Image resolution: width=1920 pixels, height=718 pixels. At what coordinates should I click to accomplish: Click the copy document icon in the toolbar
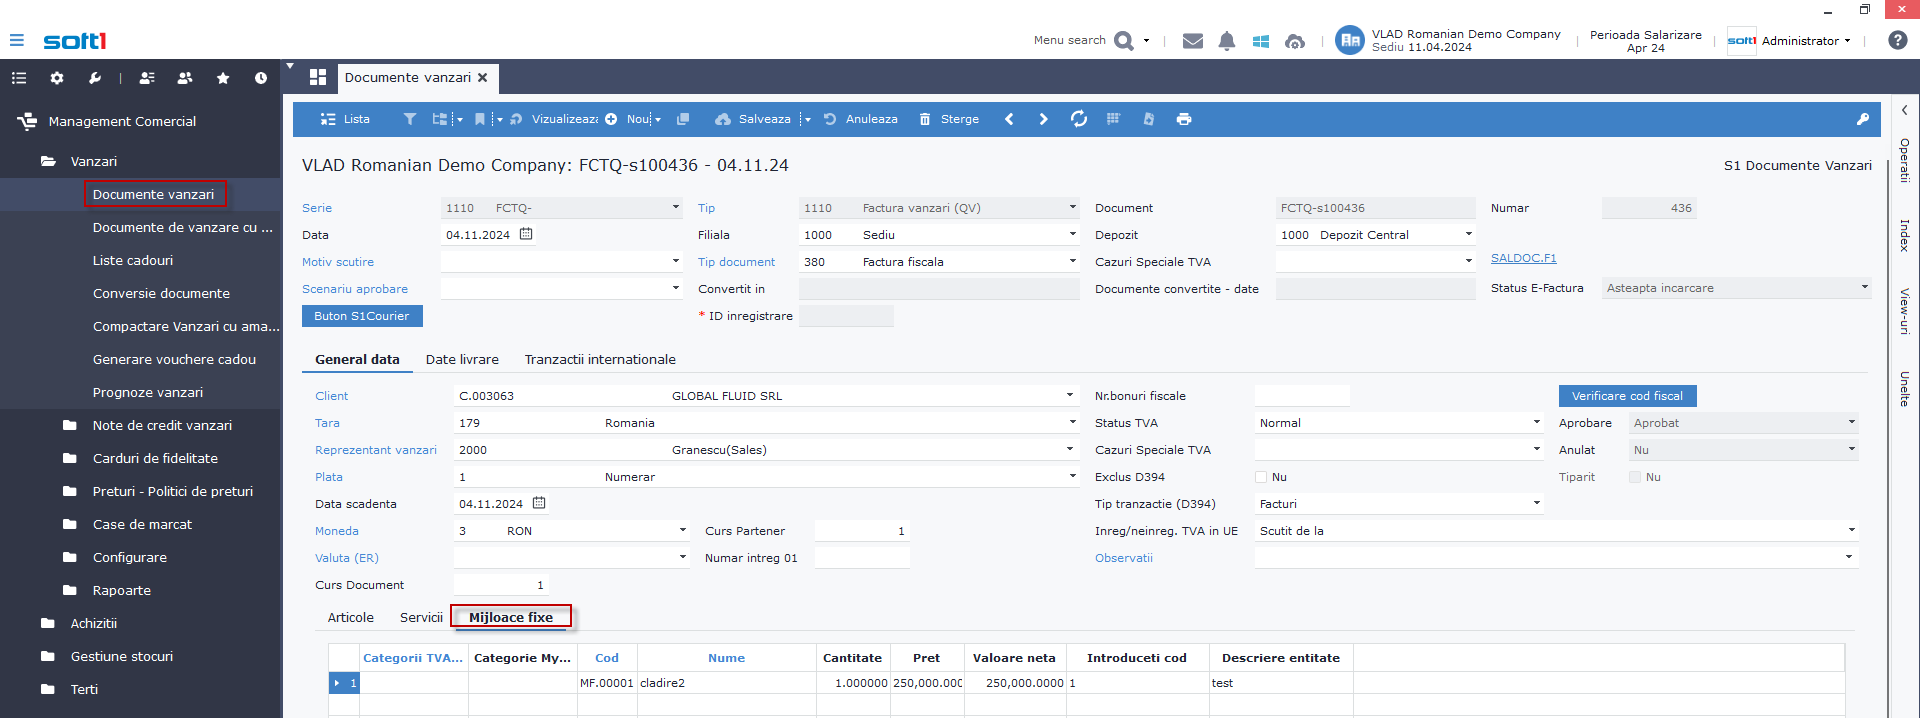(683, 119)
